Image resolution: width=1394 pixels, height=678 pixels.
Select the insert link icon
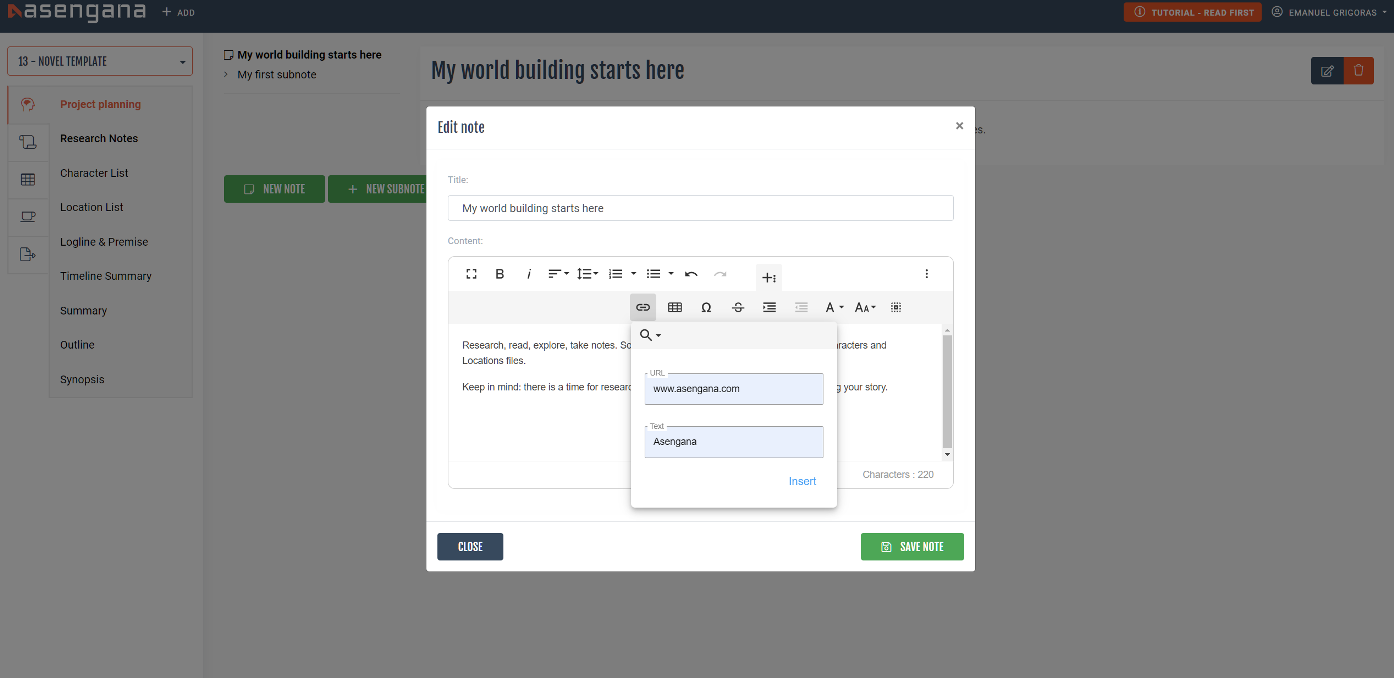click(x=643, y=307)
